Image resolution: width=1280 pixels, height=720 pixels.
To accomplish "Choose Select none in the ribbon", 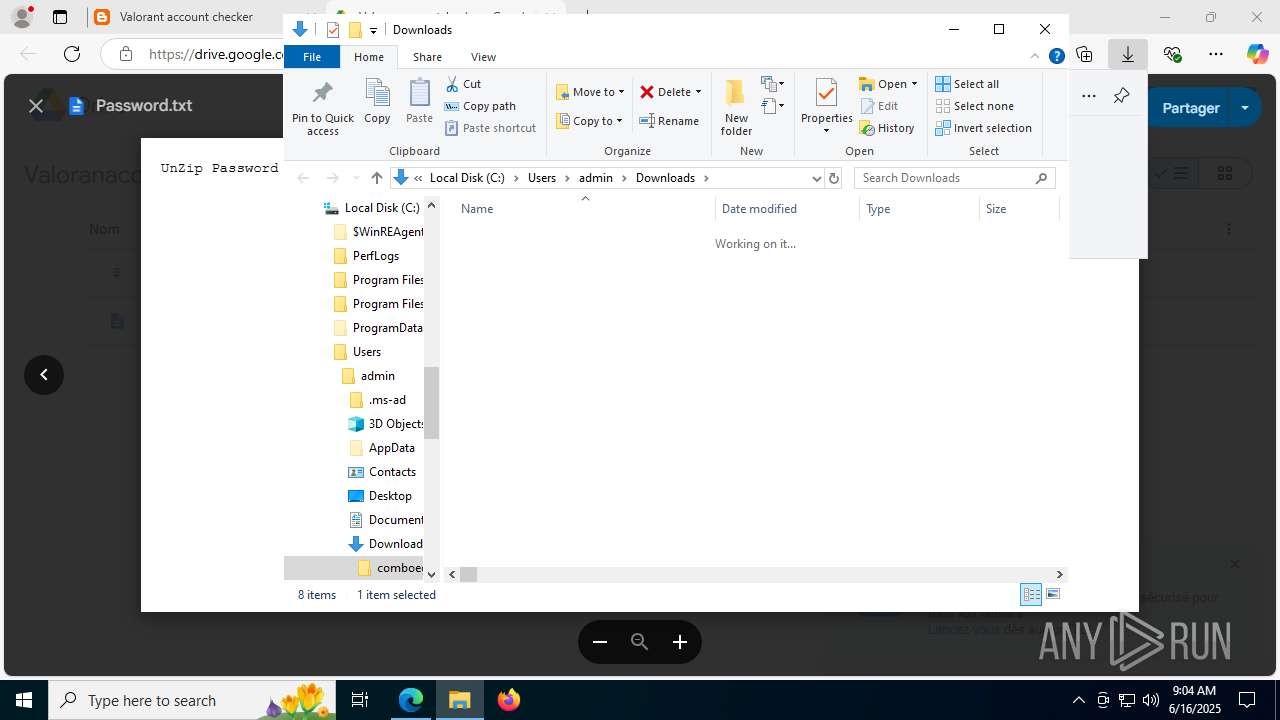I will coord(975,106).
